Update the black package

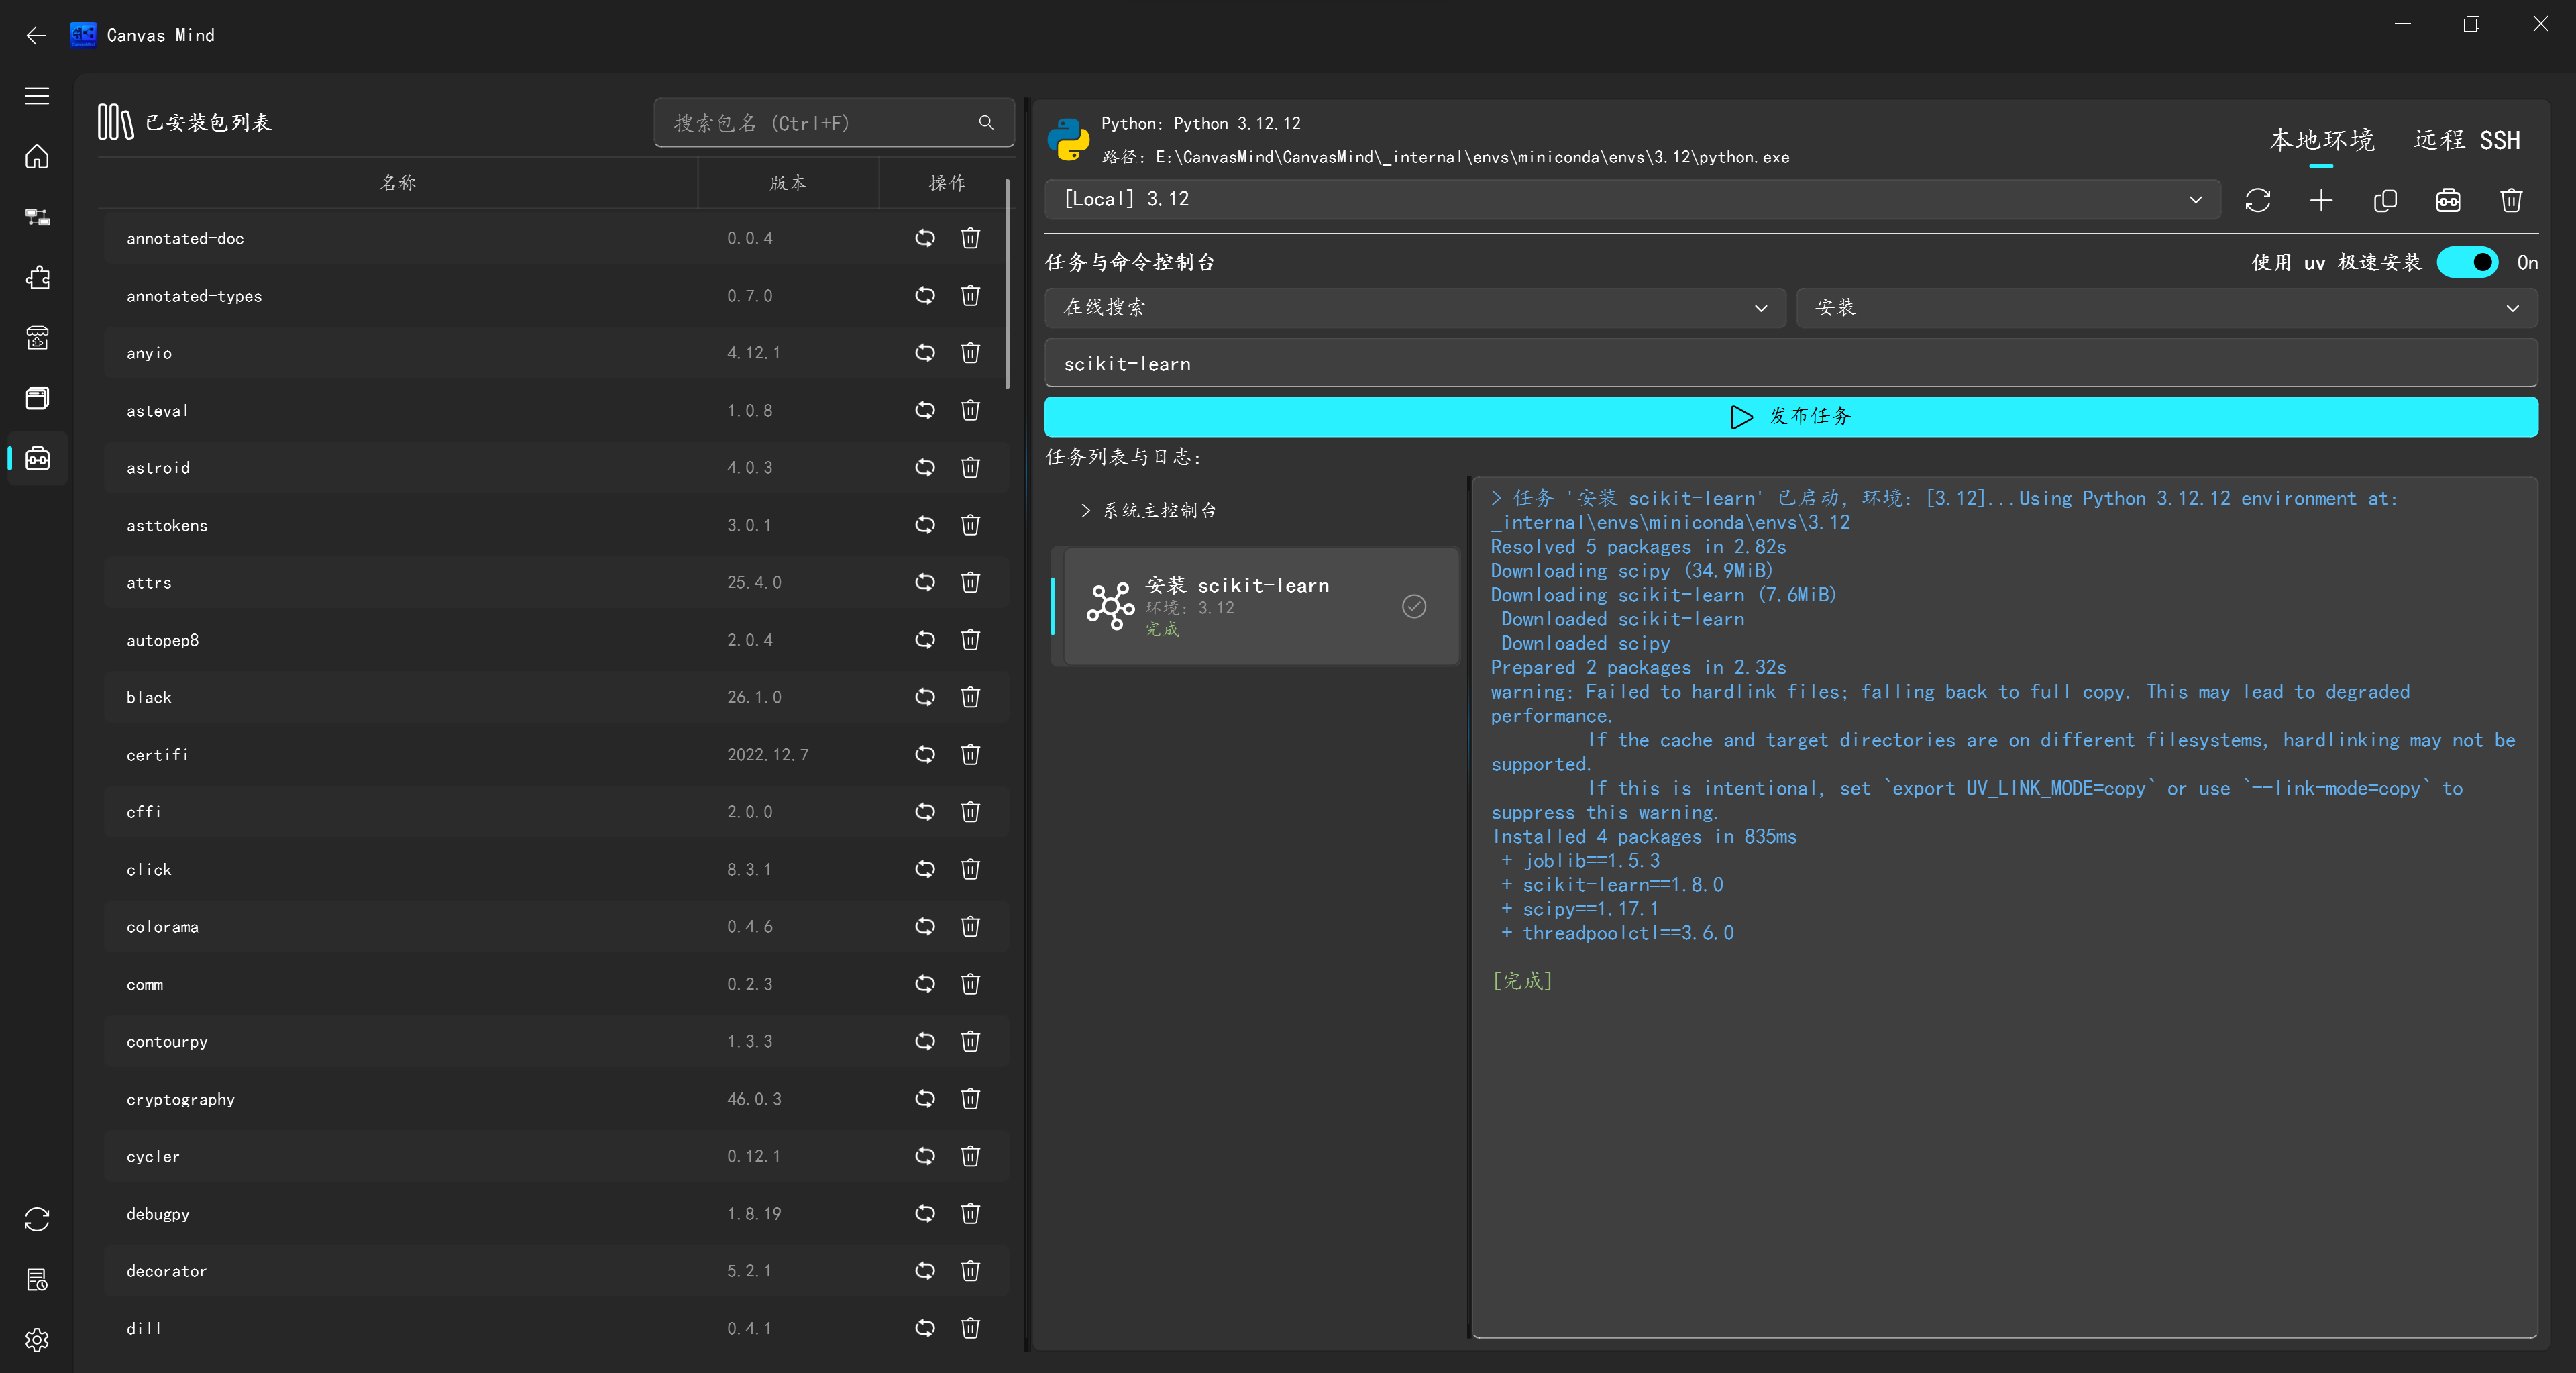(925, 697)
